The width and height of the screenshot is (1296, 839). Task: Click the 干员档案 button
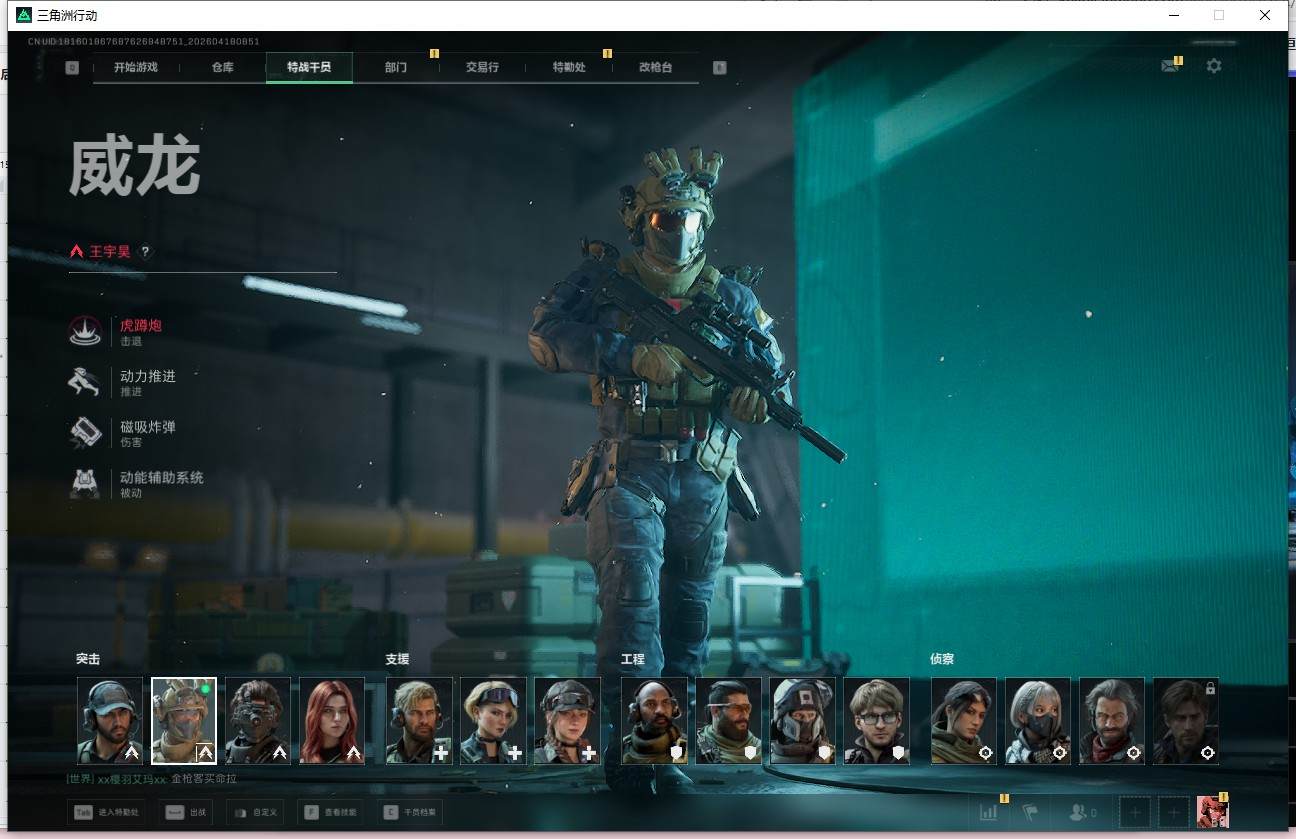point(411,812)
